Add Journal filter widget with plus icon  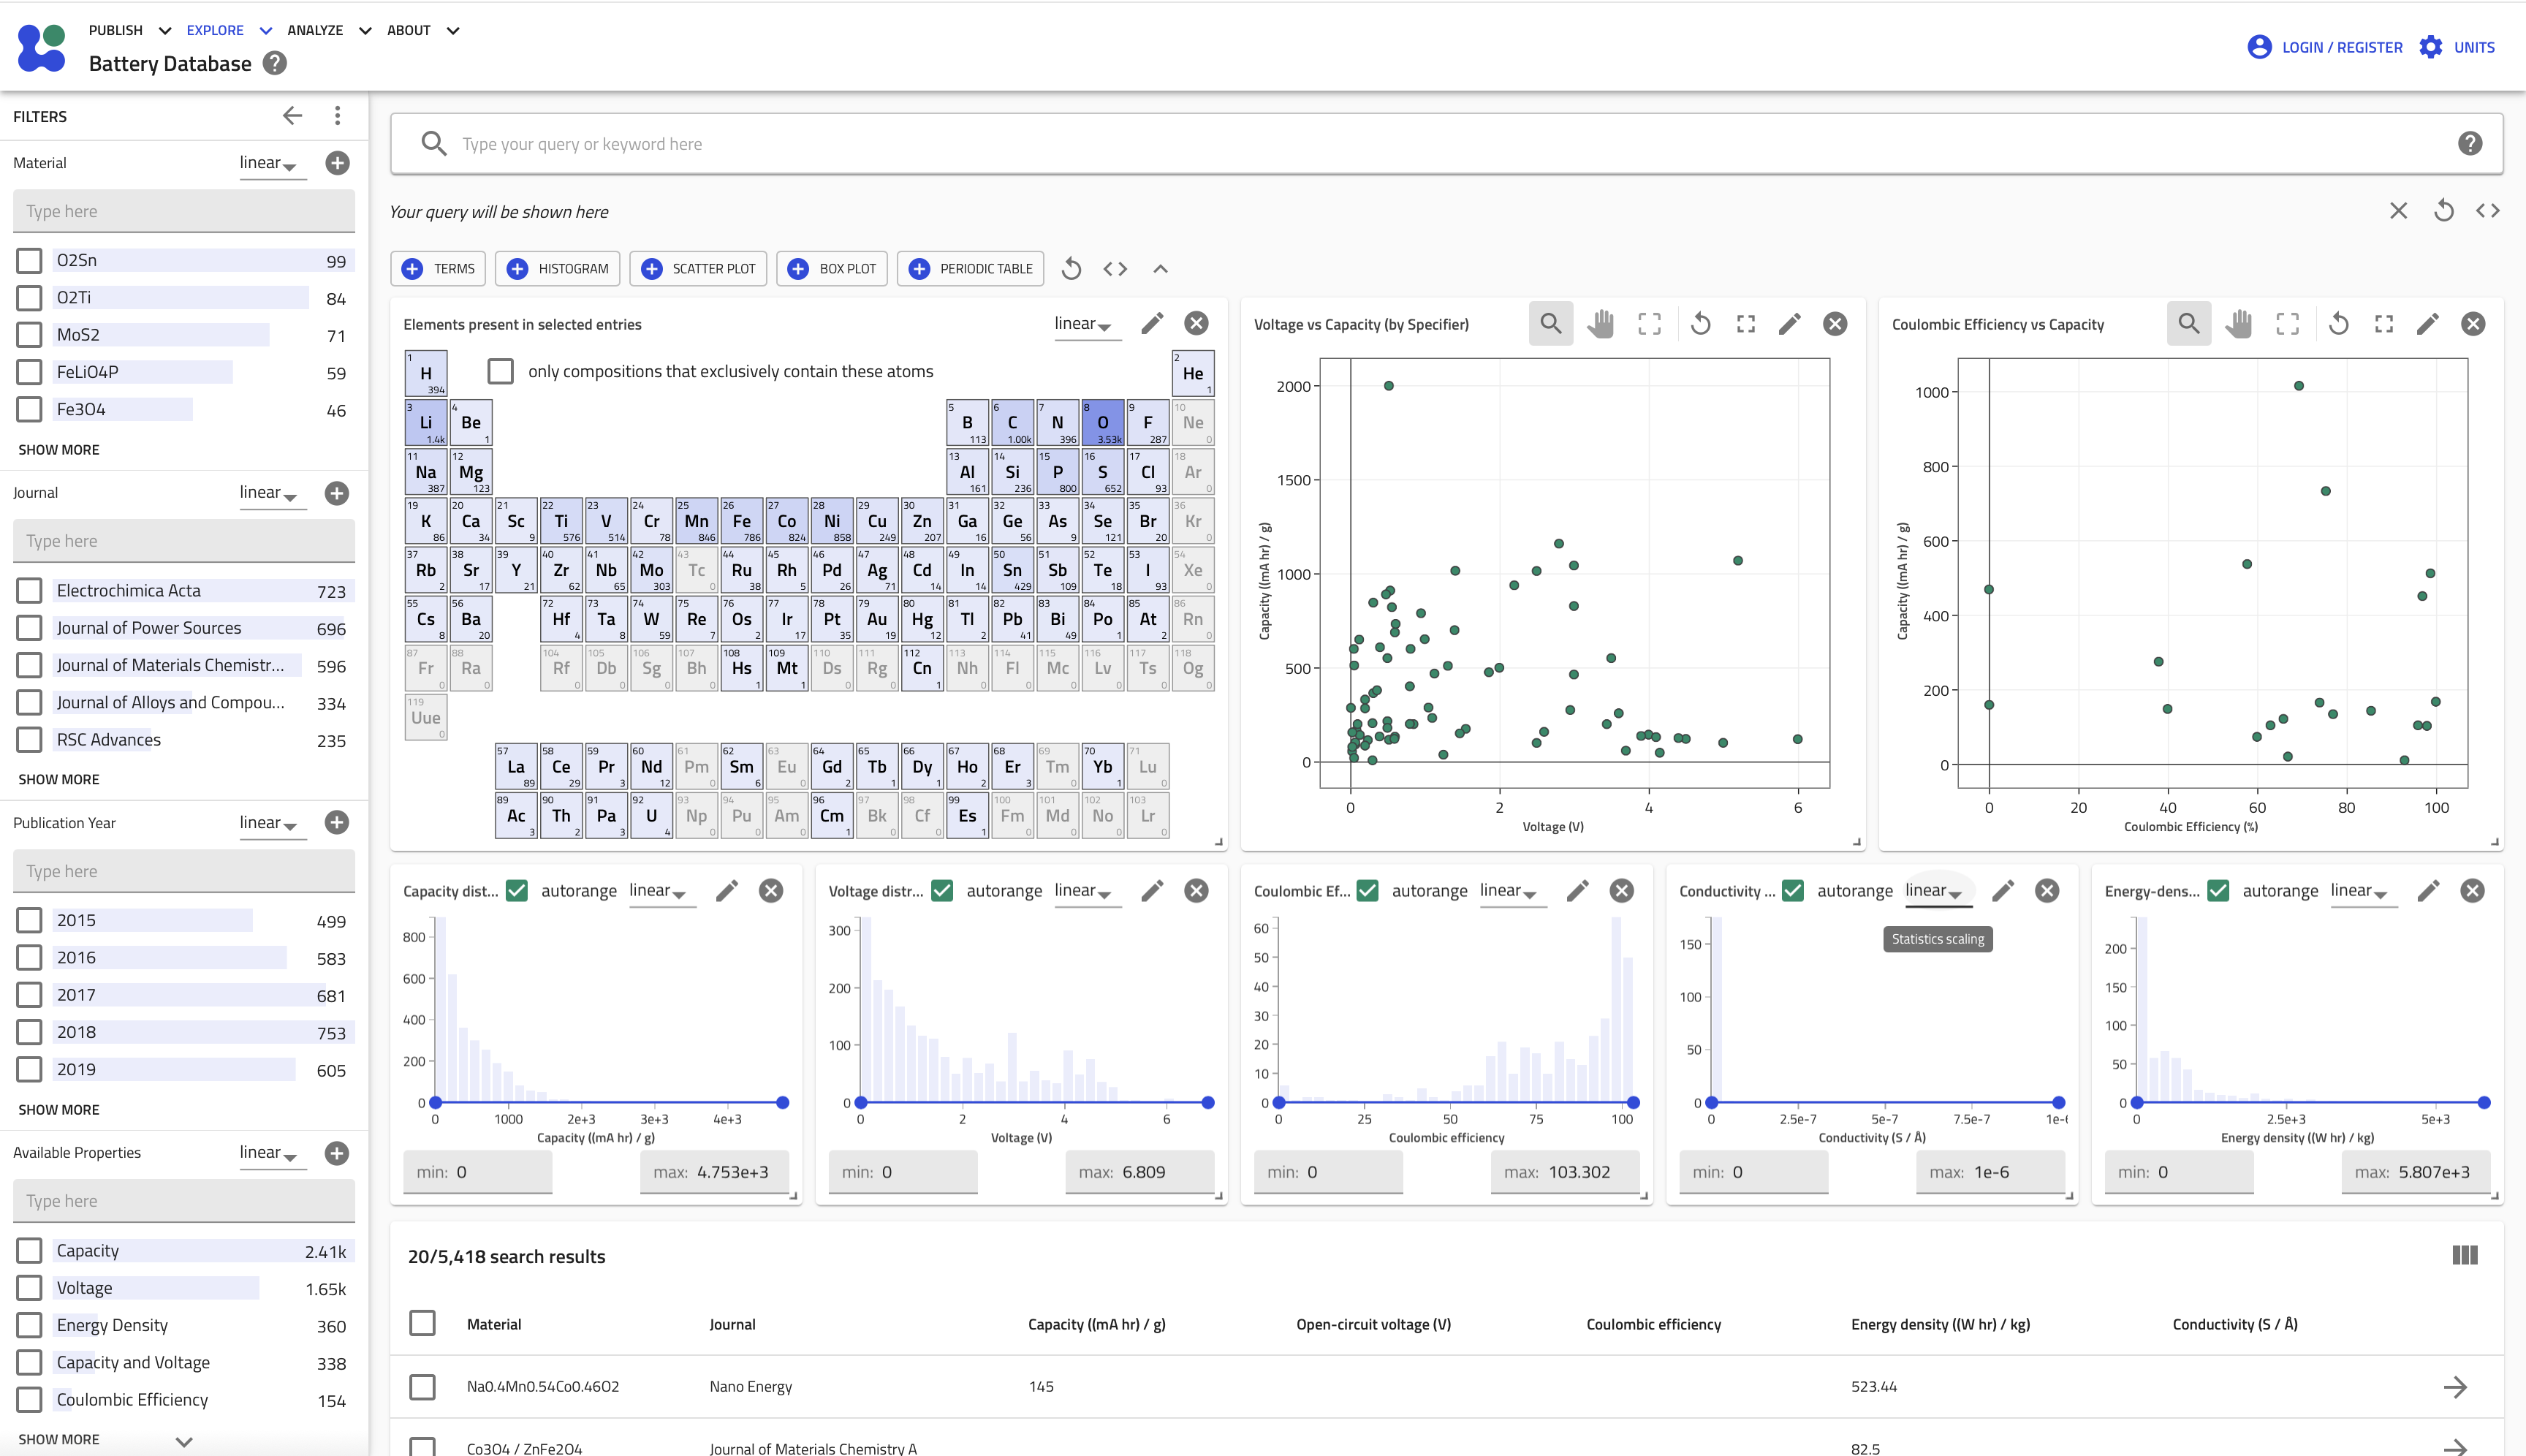point(337,493)
